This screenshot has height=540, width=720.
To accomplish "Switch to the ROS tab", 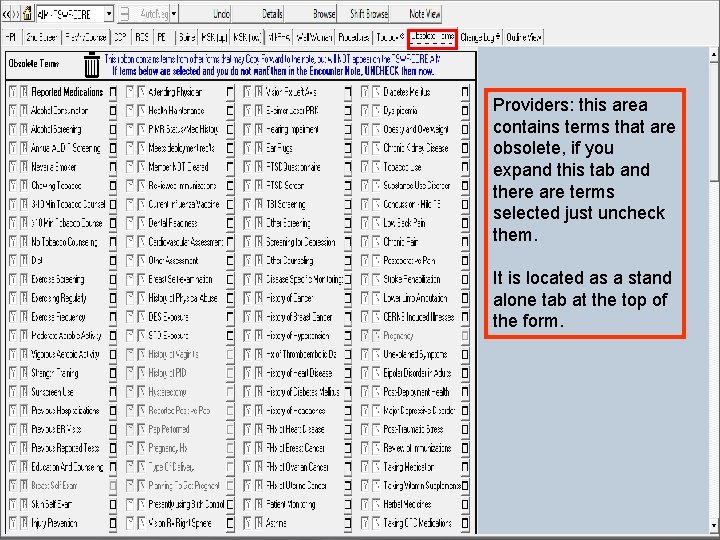I will coord(142,37).
